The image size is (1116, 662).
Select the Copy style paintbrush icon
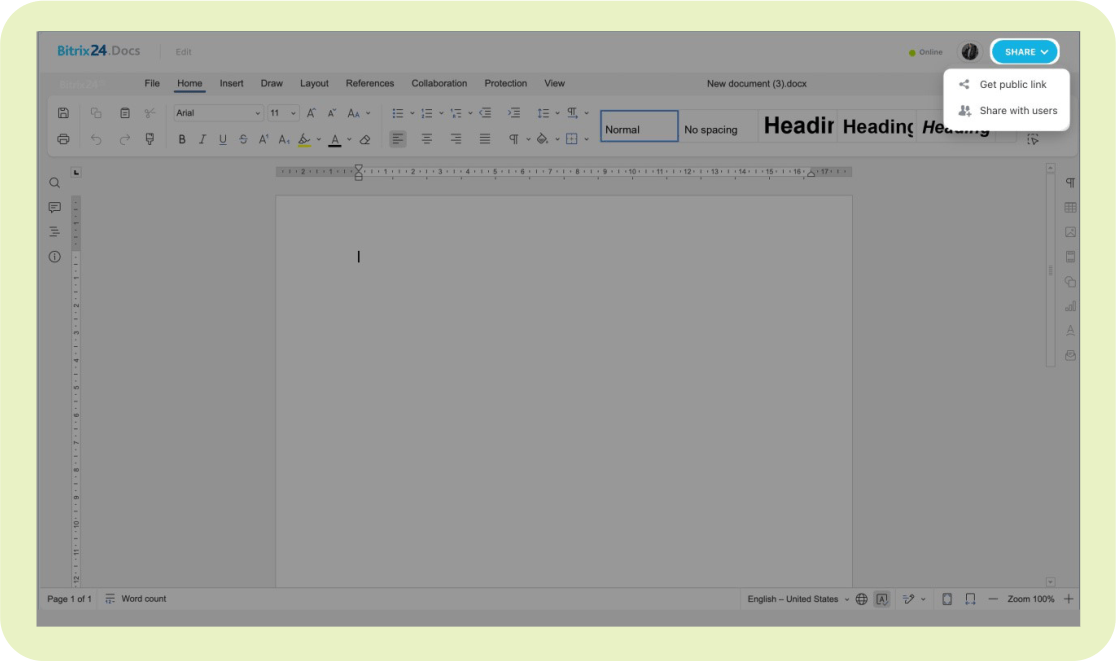click(x=150, y=139)
